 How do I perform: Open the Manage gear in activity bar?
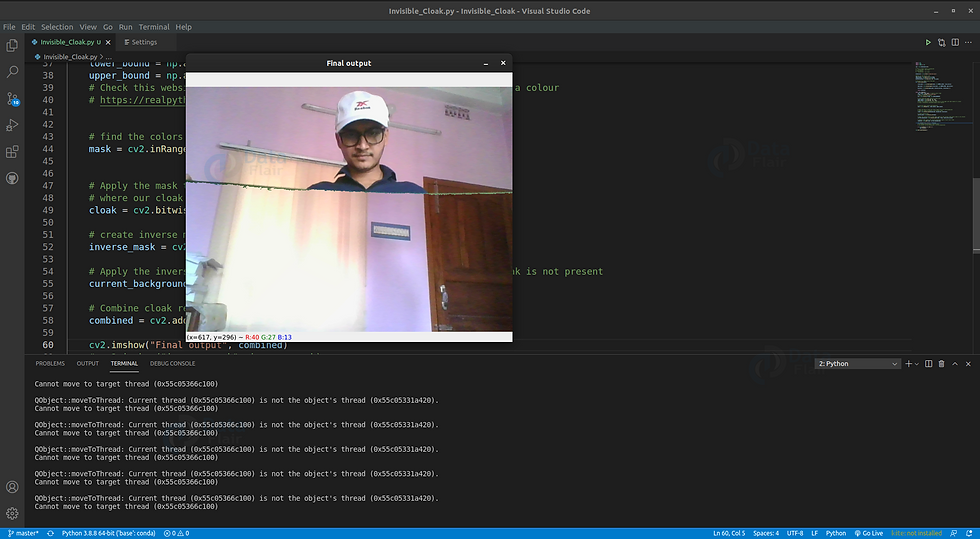(12, 513)
